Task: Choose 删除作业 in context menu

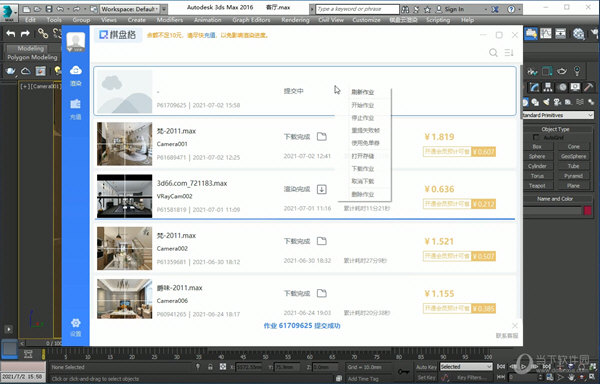Action: pyautogui.click(x=363, y=194)
